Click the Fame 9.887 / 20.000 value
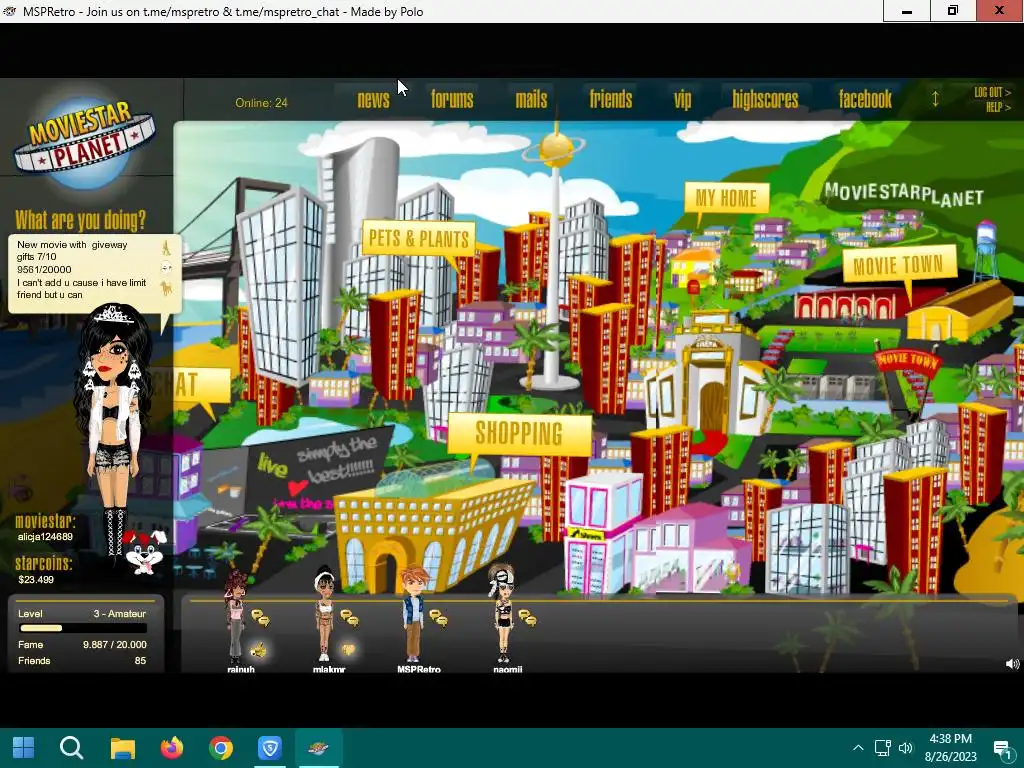1024x768 pixels. 114,645
